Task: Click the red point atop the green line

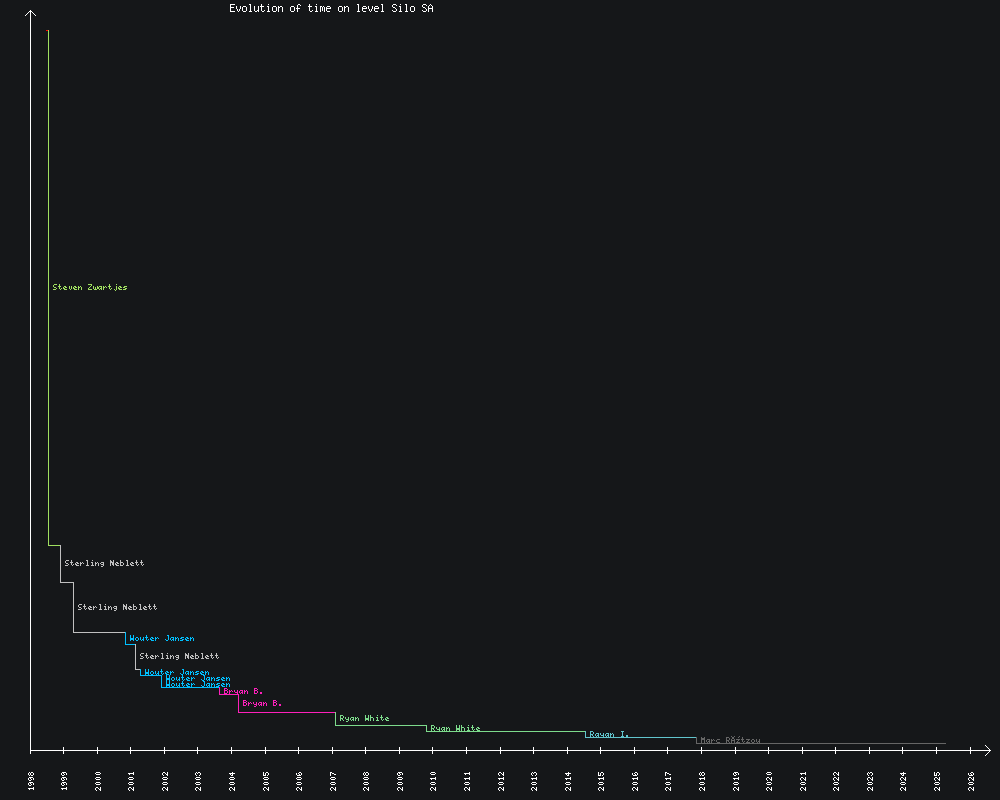Action: [x=48, y=30]
